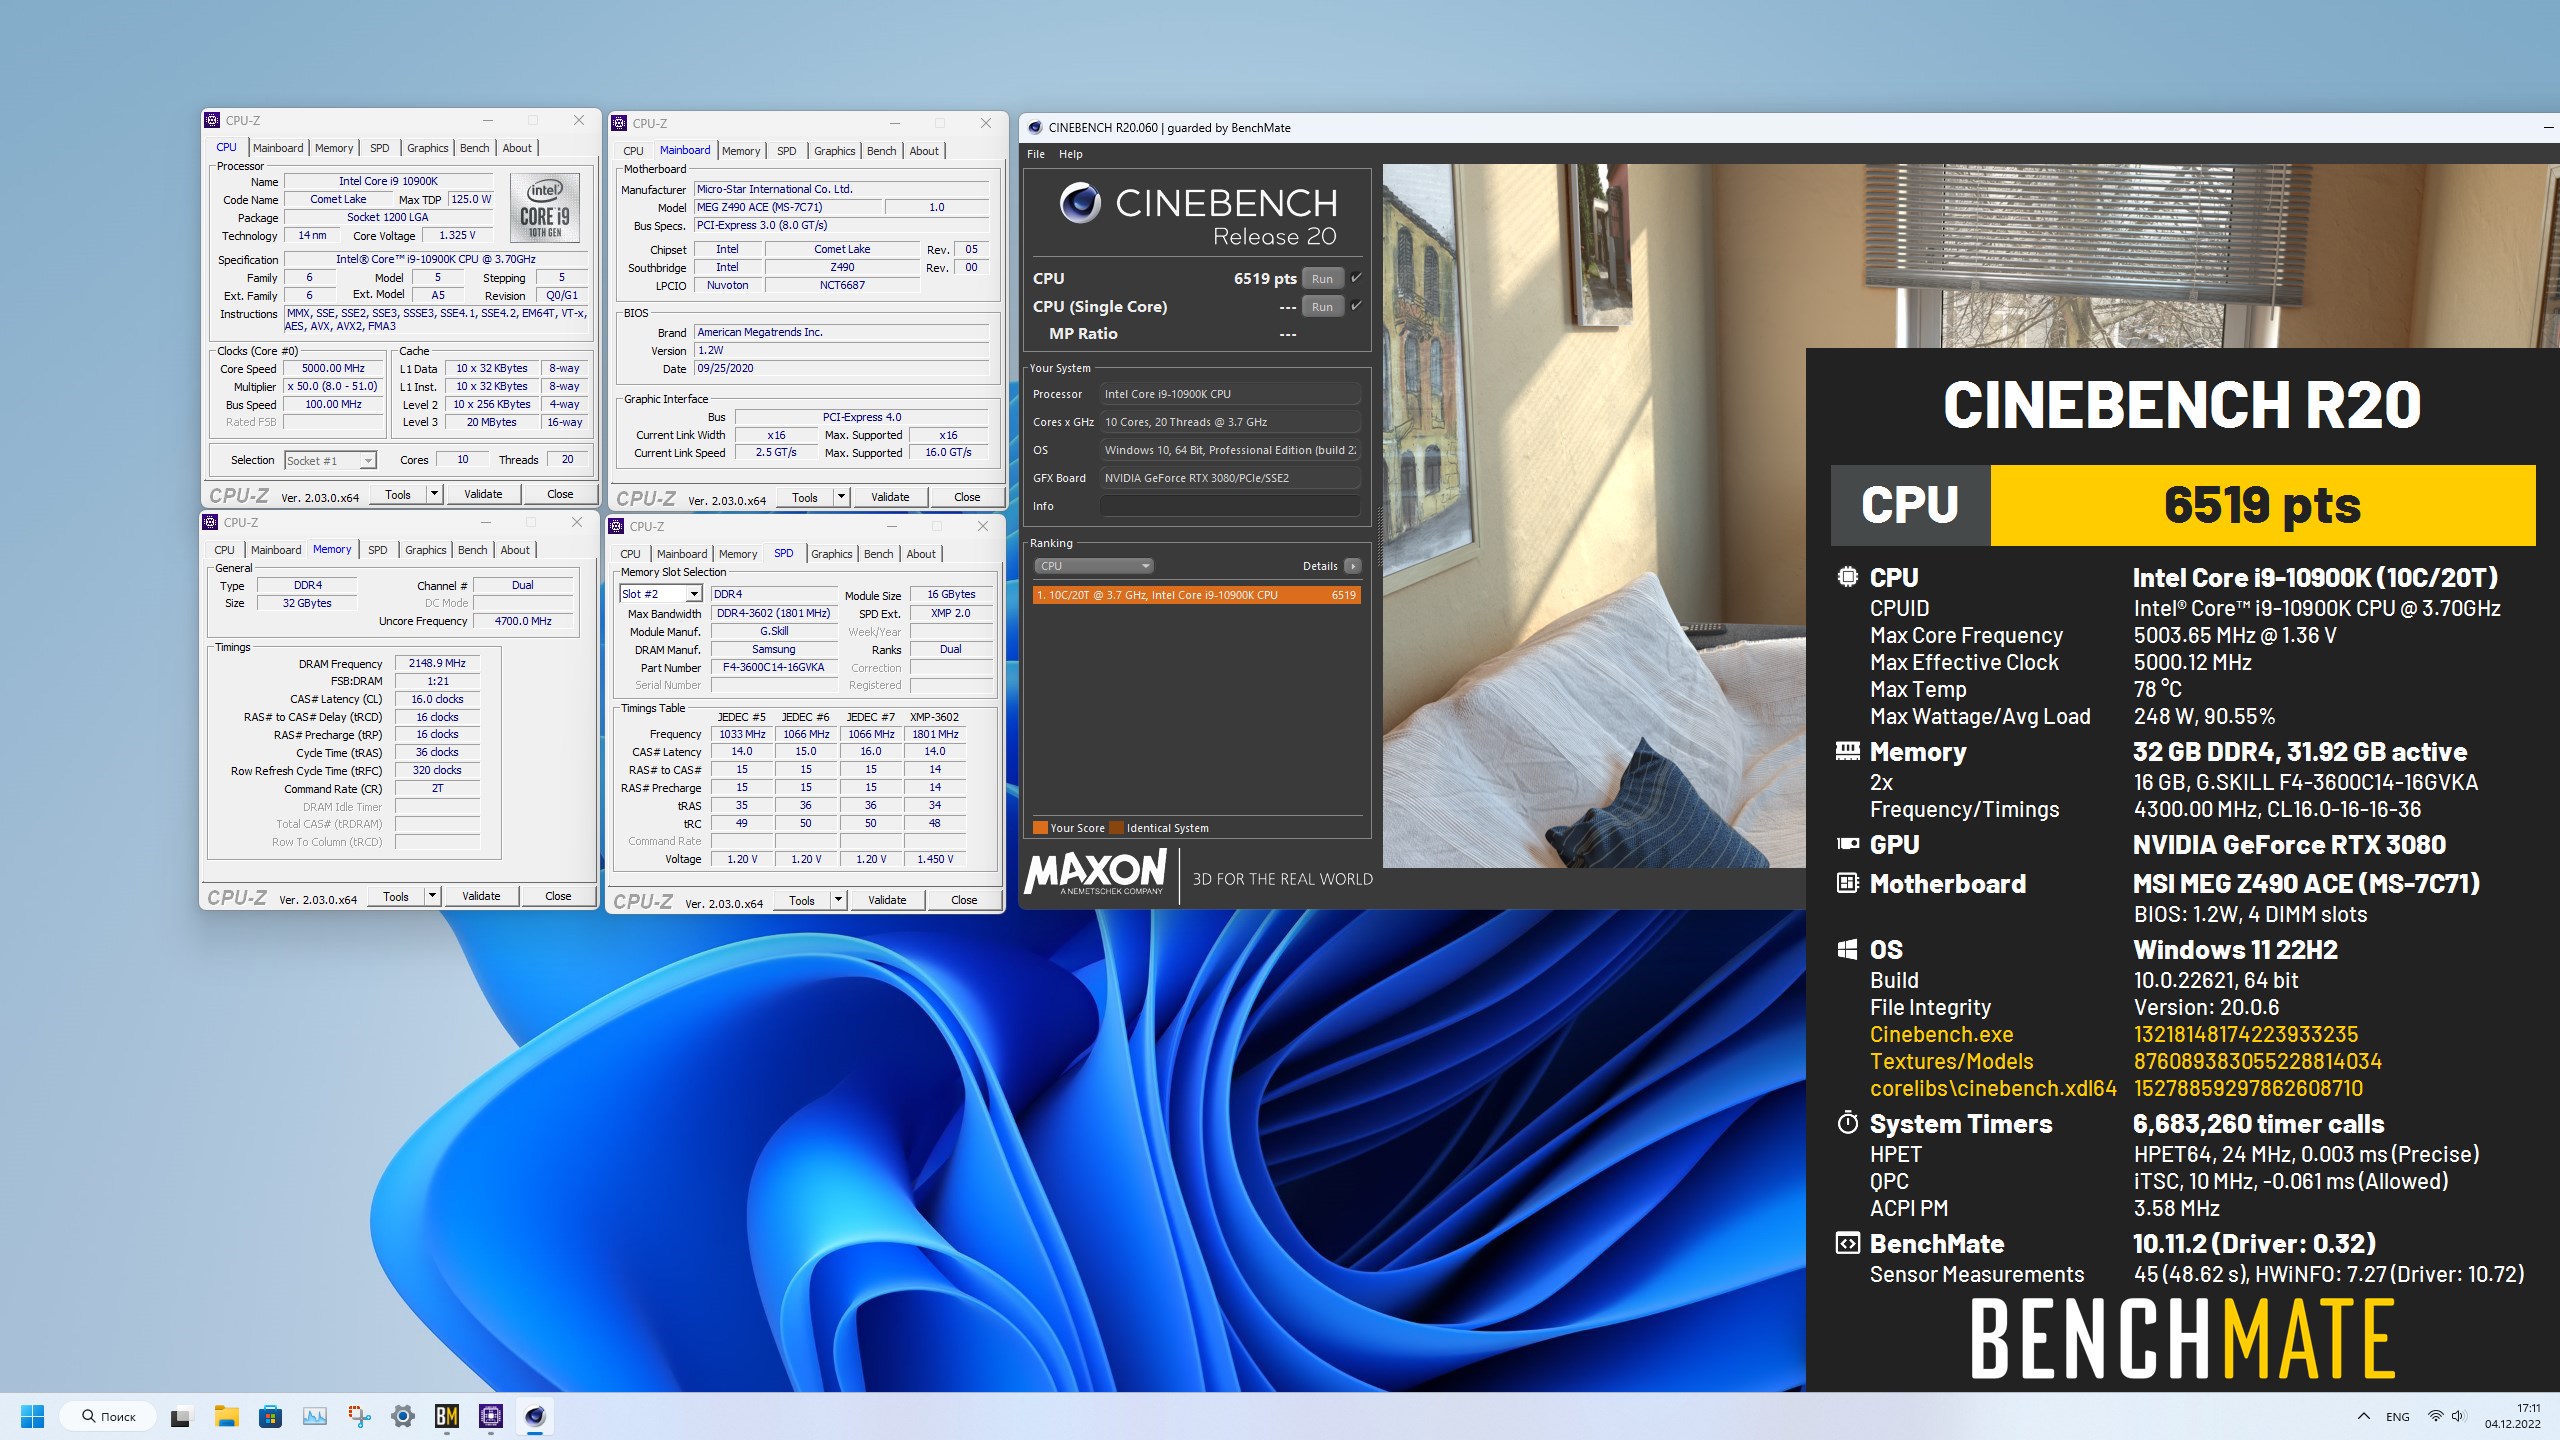The width and height of the screenshot is (2560, 1440).
Task: Show hidden tray icons with the chevron
Action: click(2364, 1416)
